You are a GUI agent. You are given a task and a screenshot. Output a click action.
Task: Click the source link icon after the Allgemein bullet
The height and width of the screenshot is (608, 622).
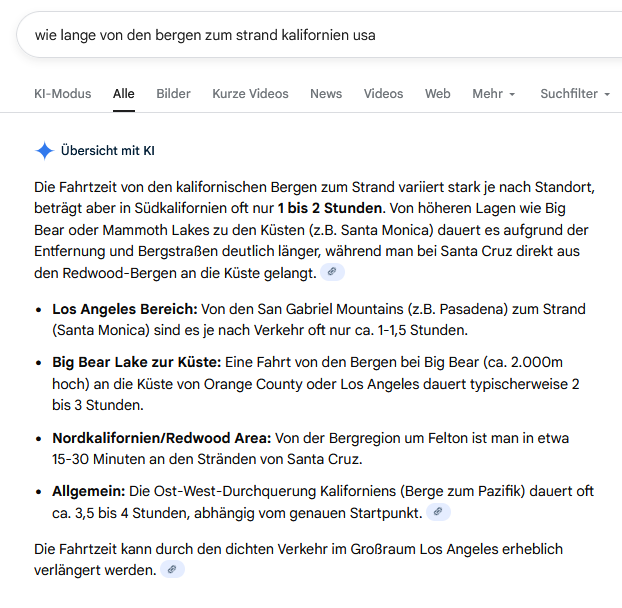tap(438, 512)
